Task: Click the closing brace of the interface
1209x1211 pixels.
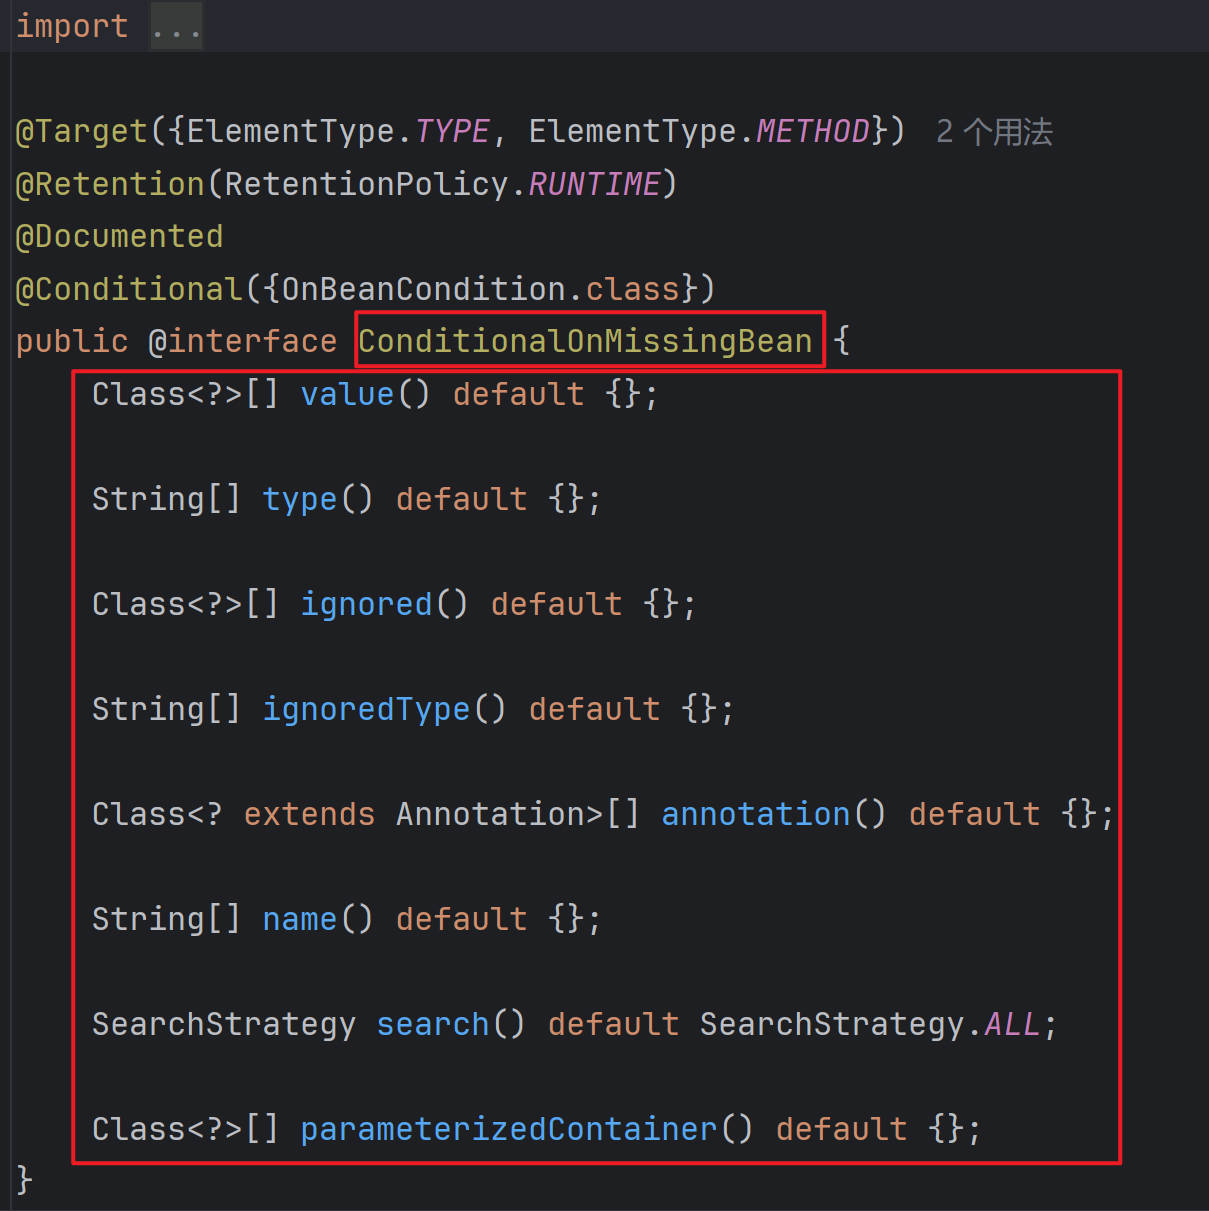Action: [x=25, y=1181]
